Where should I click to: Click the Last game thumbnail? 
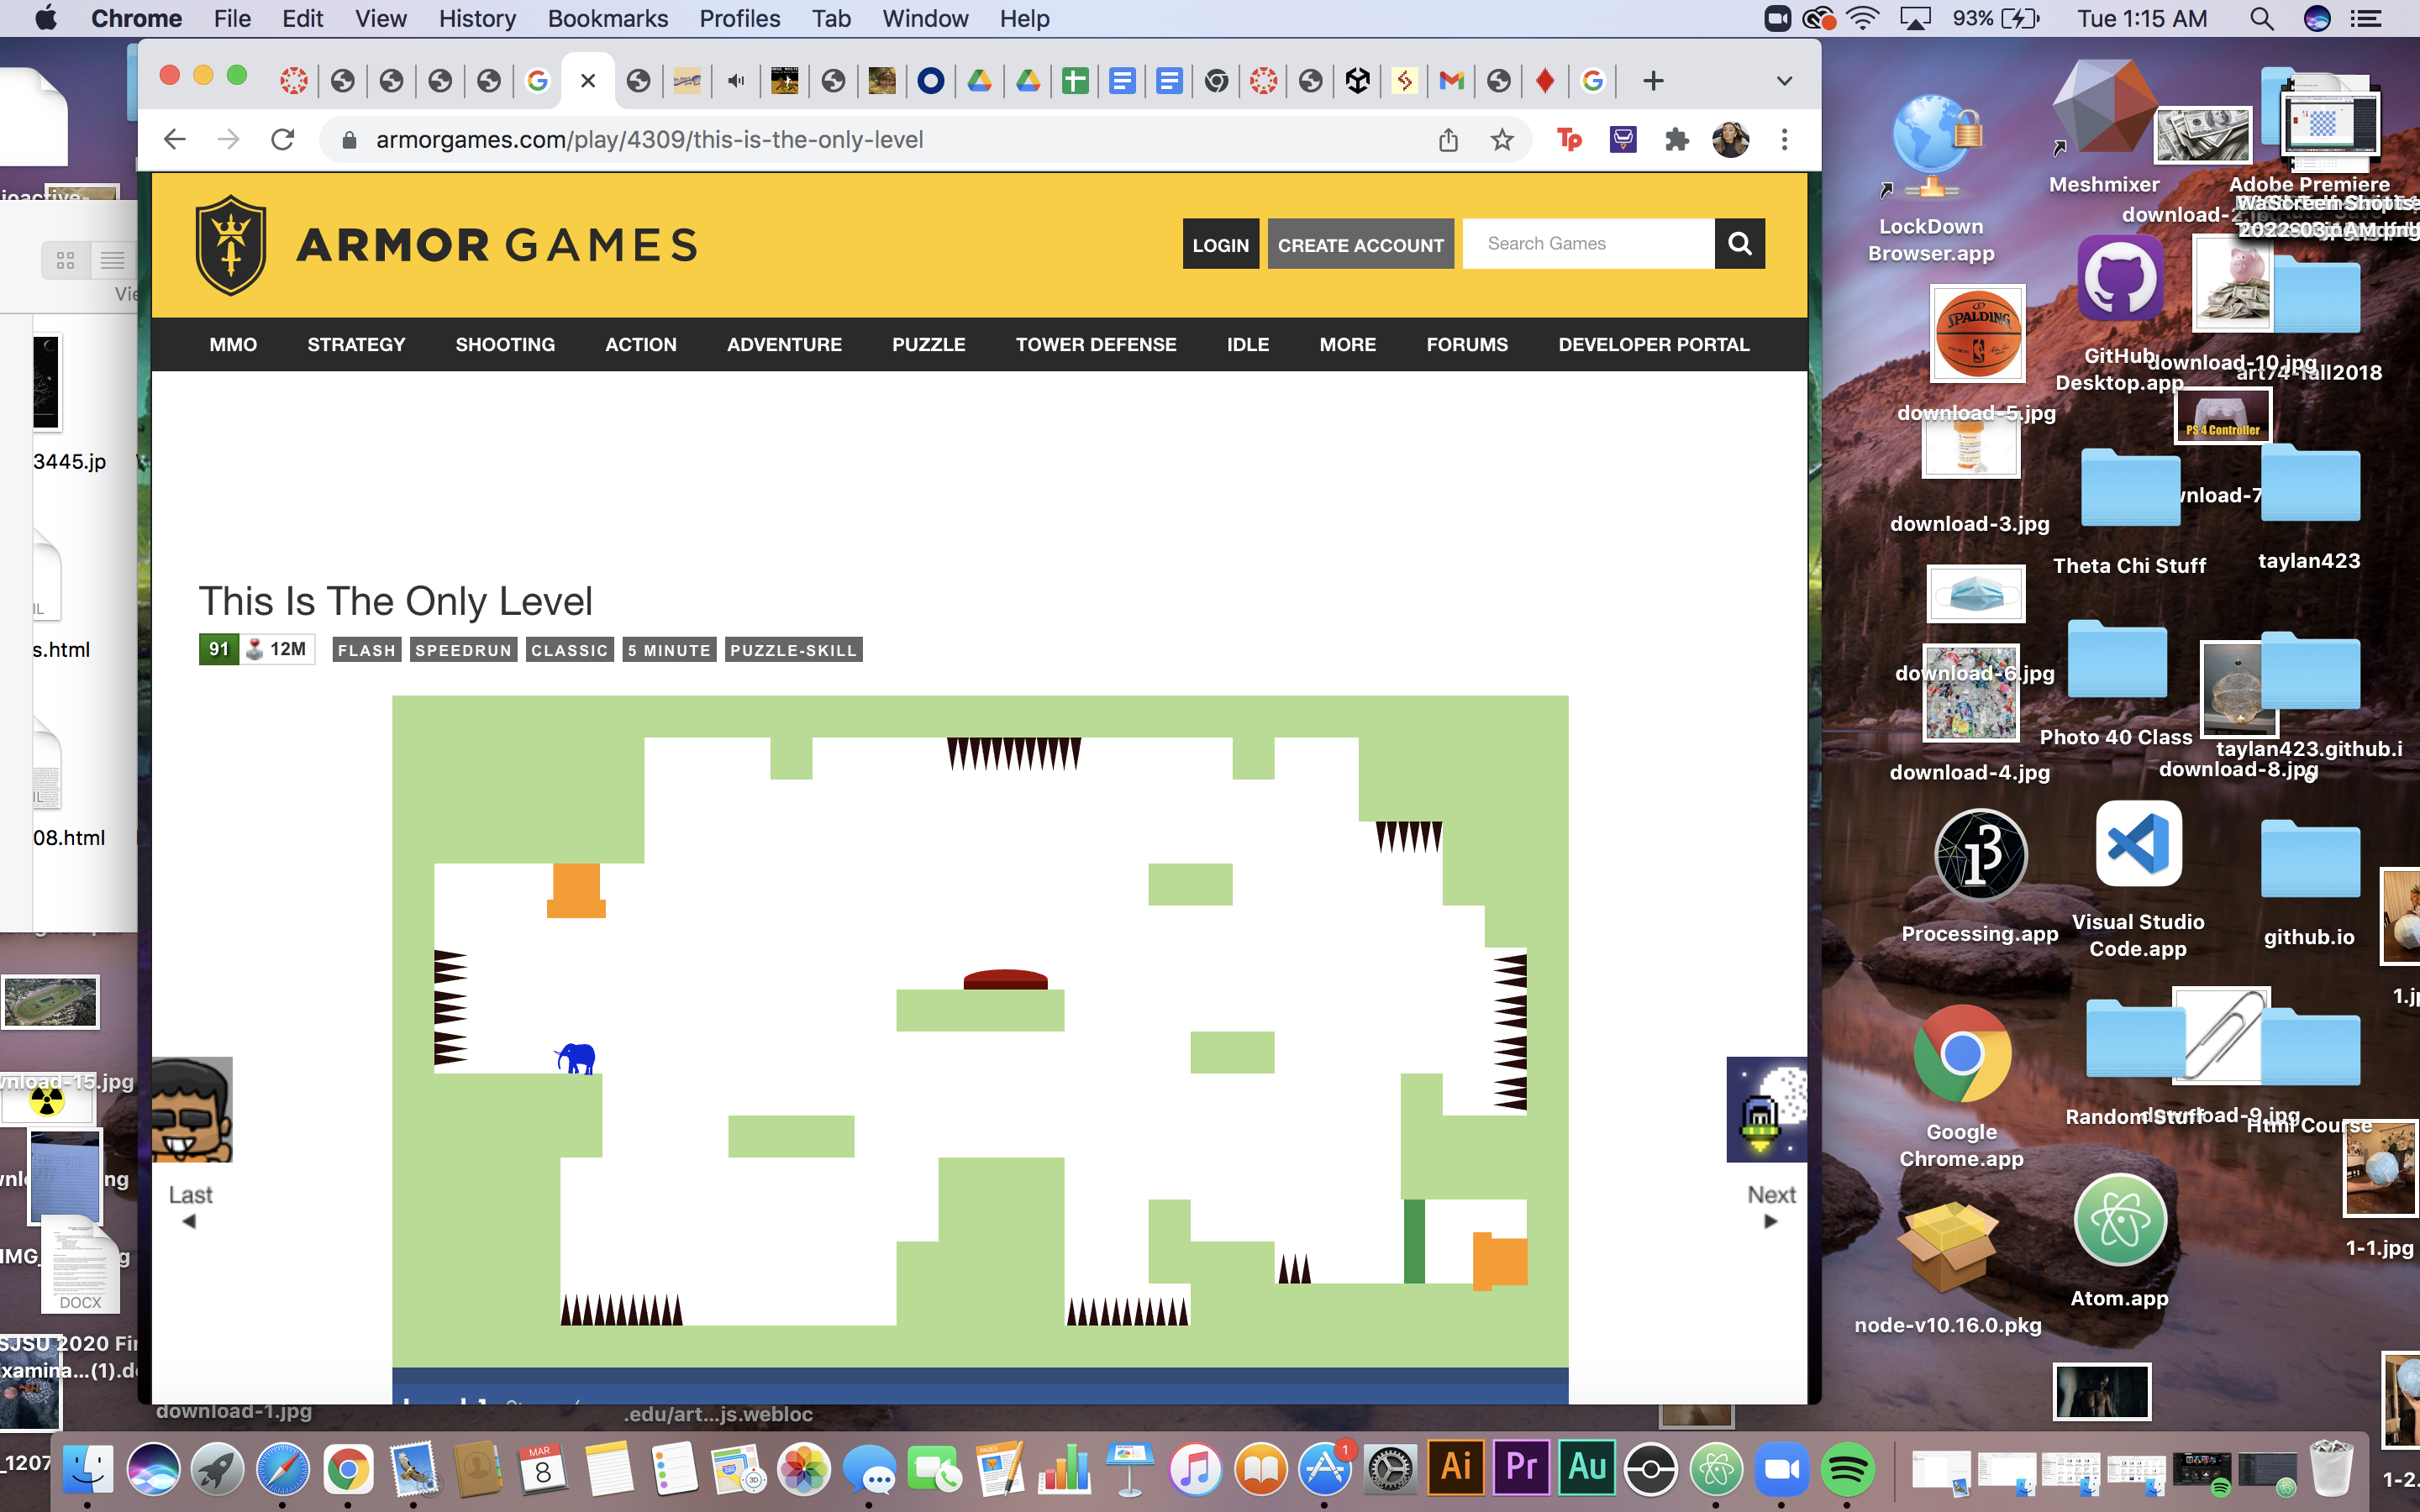click(192, 1109)
